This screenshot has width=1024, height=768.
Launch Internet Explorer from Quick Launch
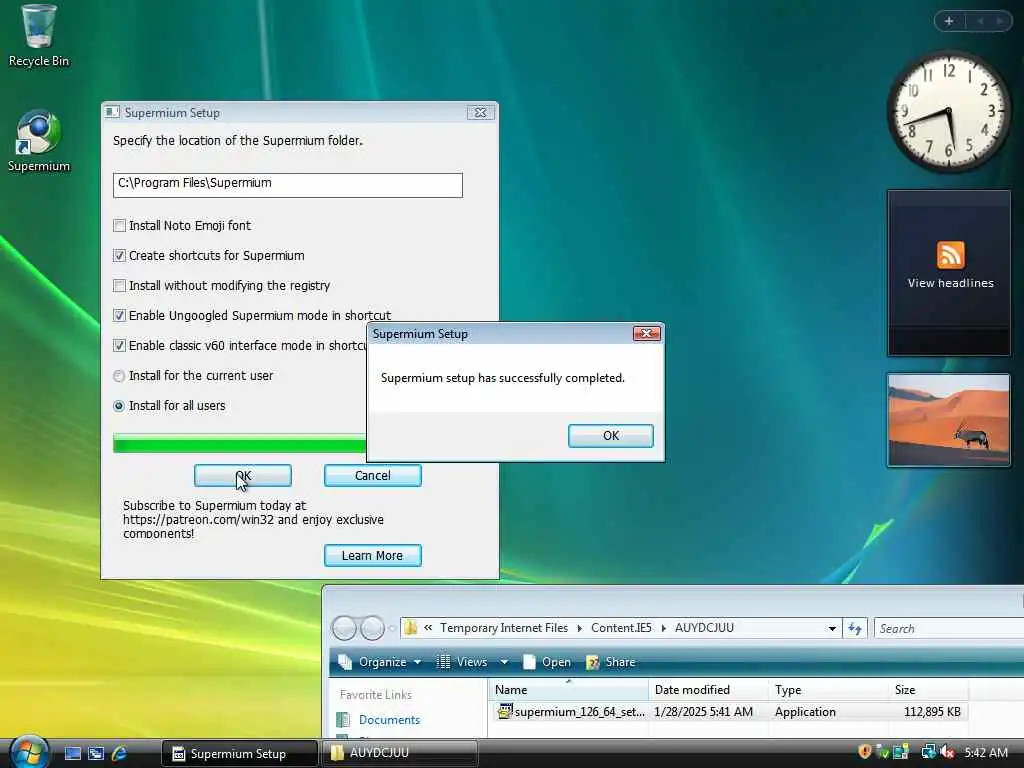click(x=120, y=753)
